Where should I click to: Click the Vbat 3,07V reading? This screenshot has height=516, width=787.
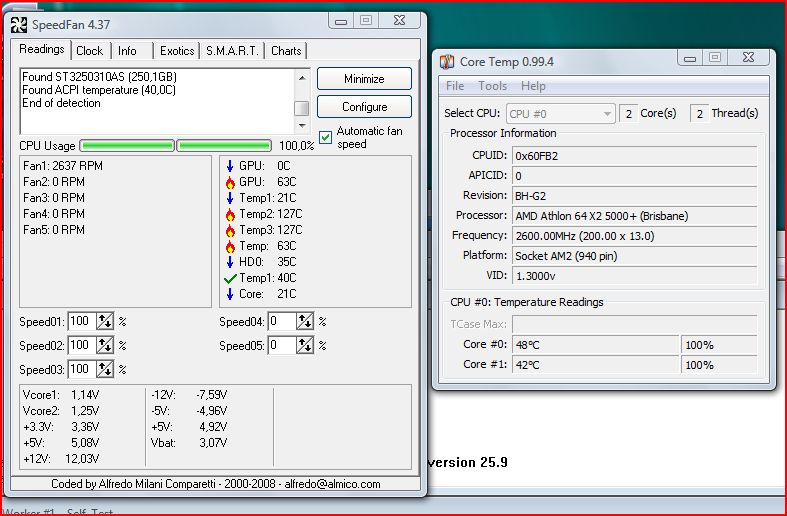[189, 443]
